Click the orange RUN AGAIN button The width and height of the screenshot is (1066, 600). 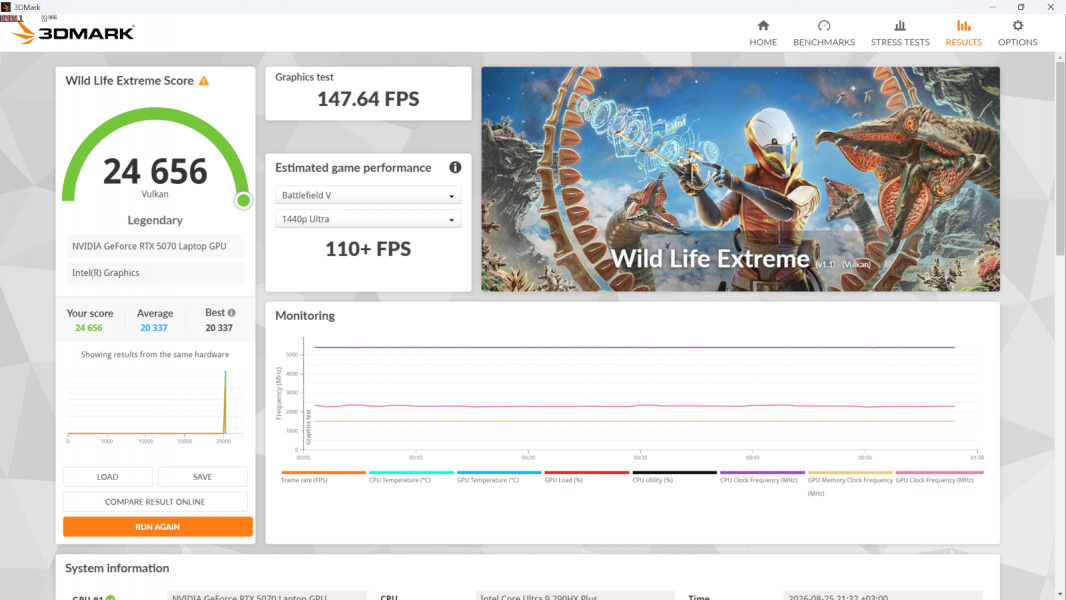pyautogui.click(x=158, y=527)
